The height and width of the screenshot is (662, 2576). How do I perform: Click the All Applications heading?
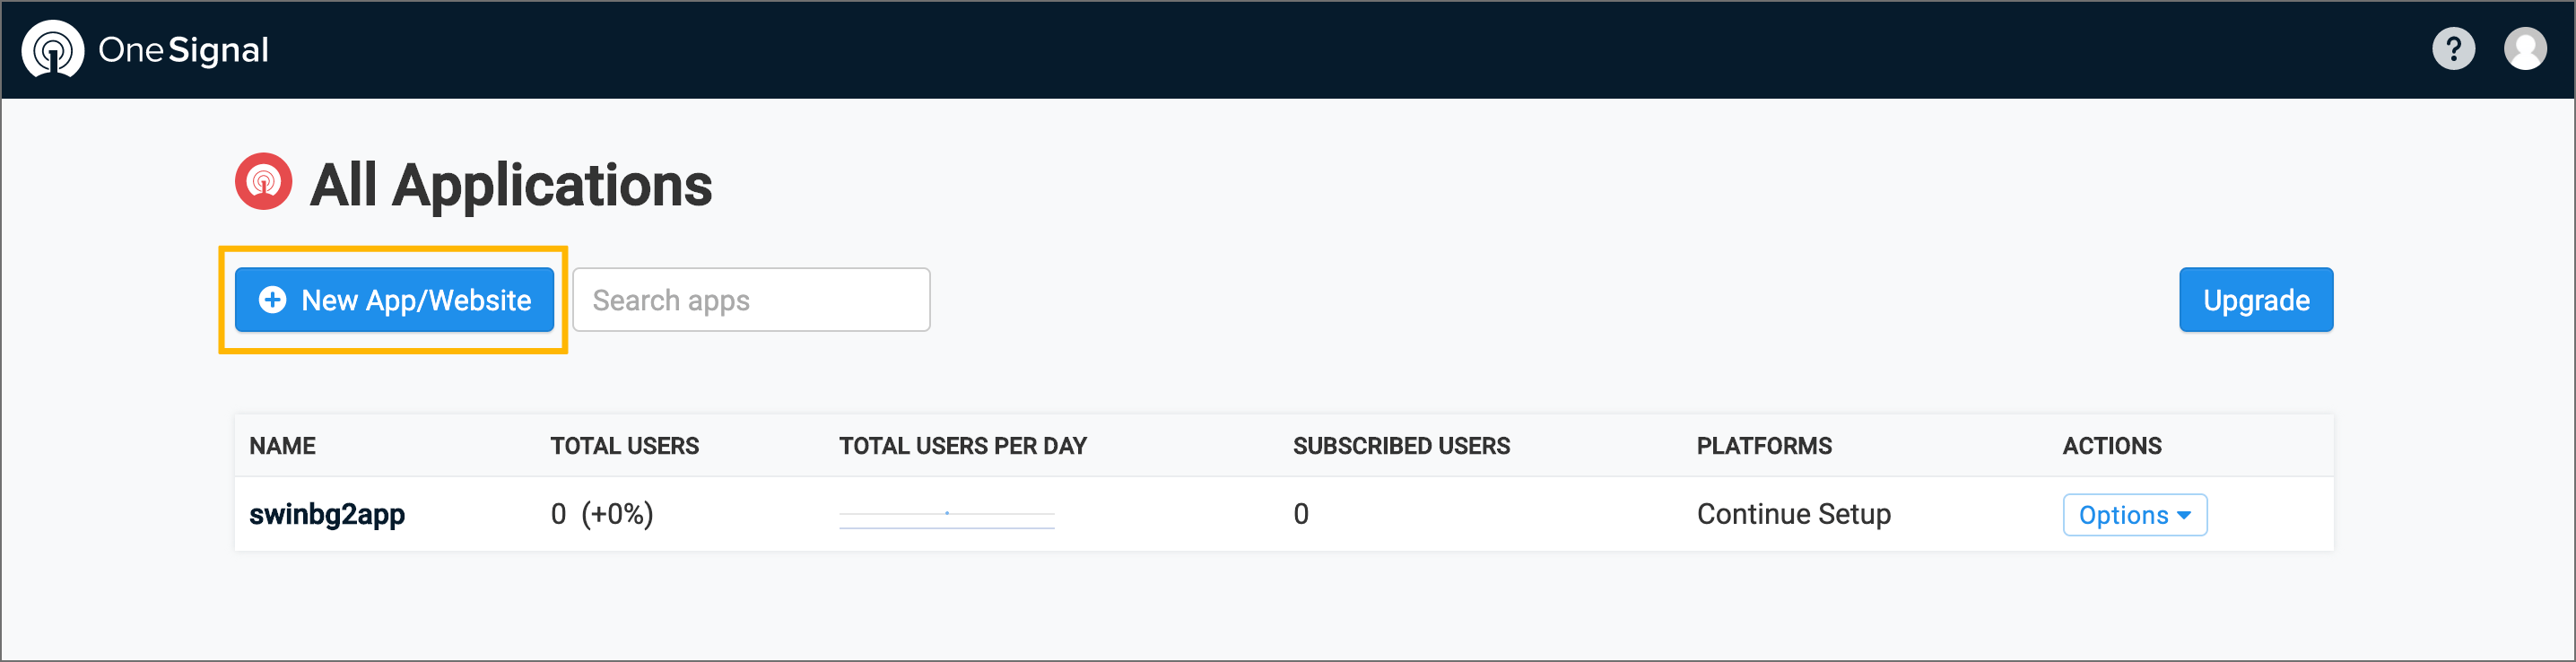point(511,185)
